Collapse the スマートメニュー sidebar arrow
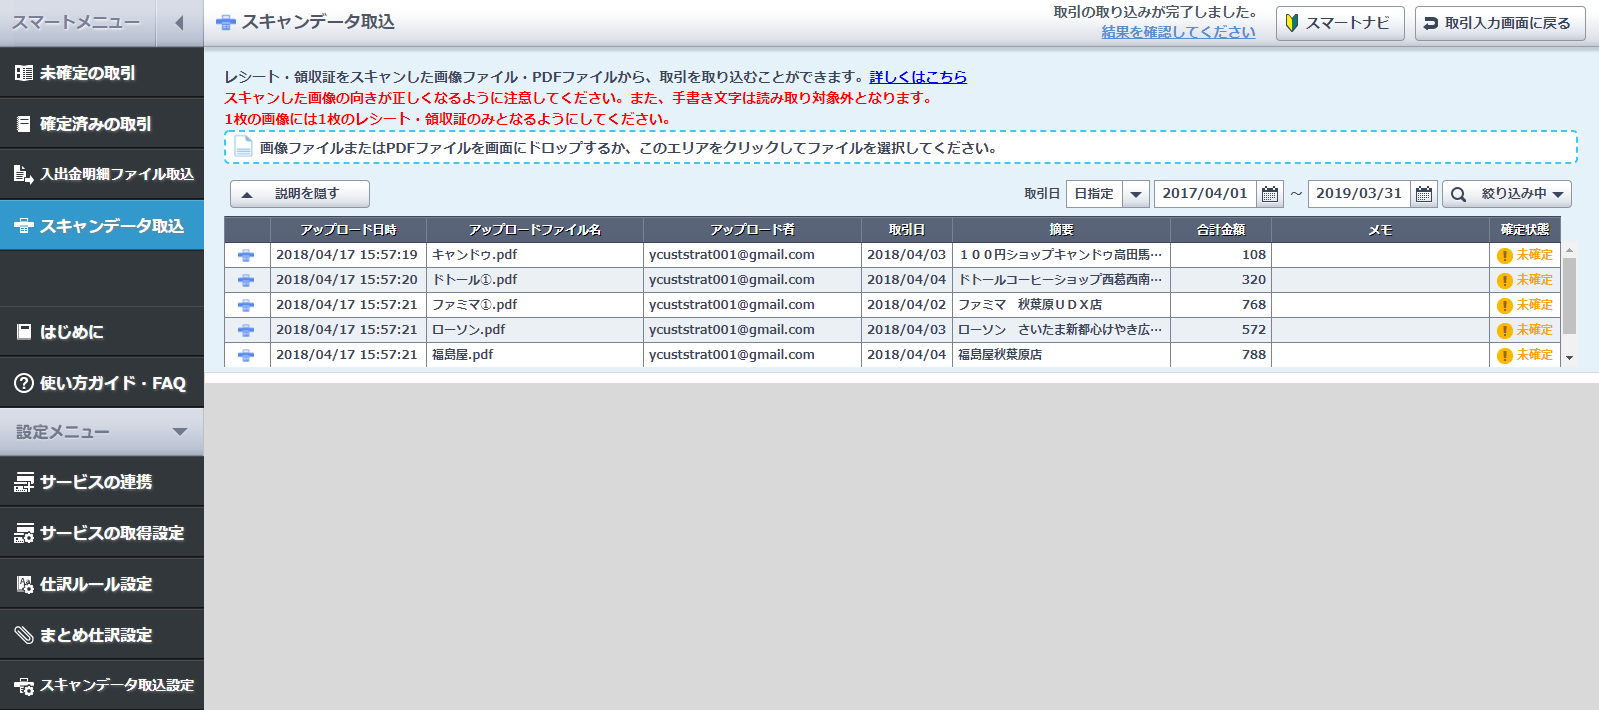1599x710 pixels. tap(180, 23)
